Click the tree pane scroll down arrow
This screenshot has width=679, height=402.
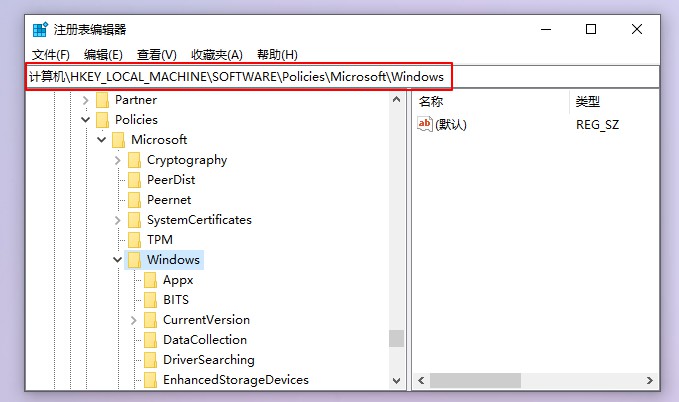[396, 381]
